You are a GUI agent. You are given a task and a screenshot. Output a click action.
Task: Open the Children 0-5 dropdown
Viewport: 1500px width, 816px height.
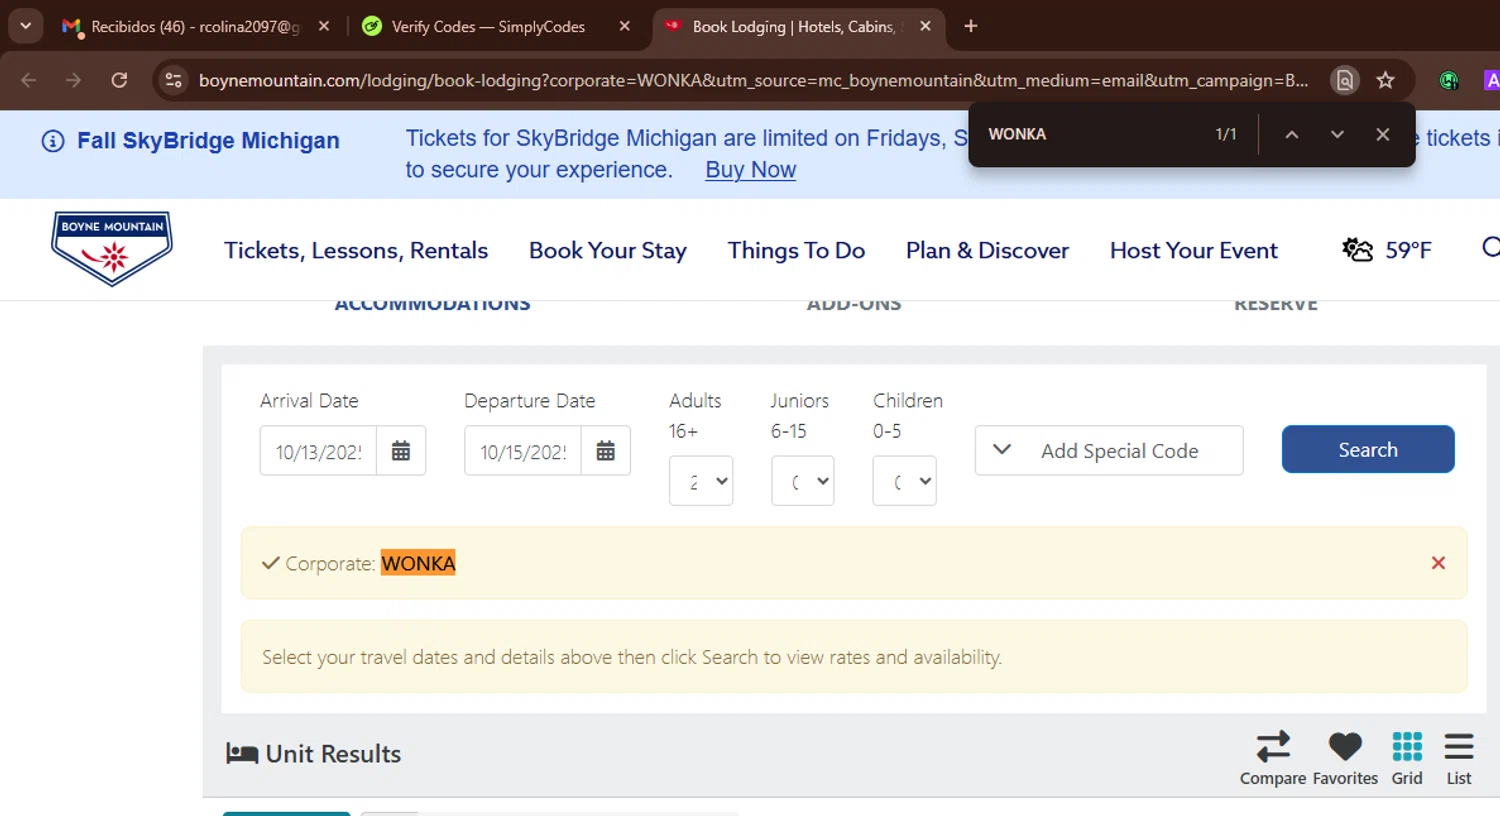point(905,481)
